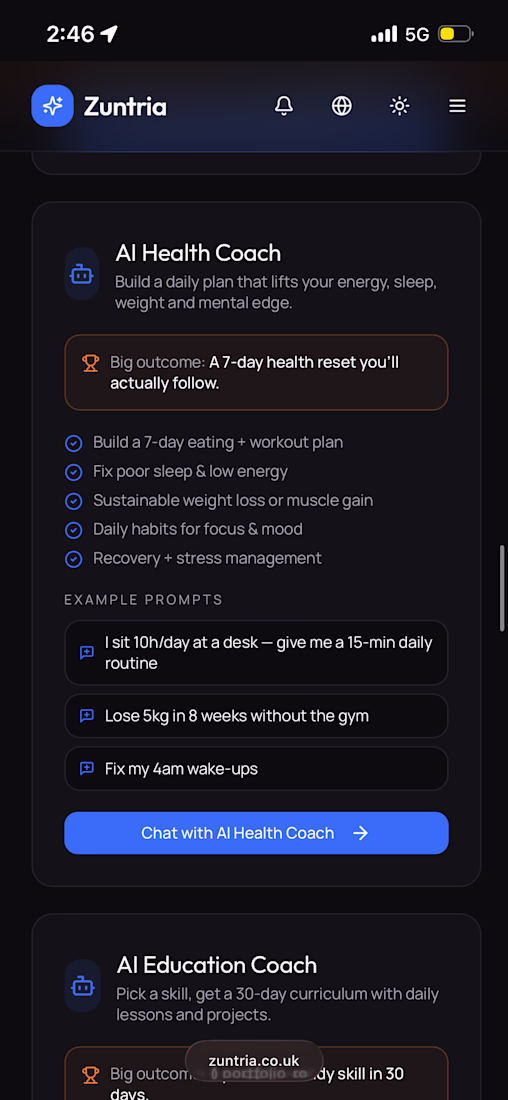Screen dimensions: 508x1100
Task: Select 'Lose 5kg in 8 weeks' prompt
Action: click(256, 716)
